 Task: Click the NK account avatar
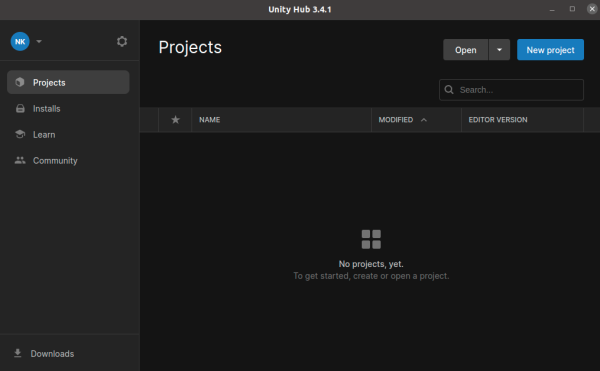pos(20,41)
